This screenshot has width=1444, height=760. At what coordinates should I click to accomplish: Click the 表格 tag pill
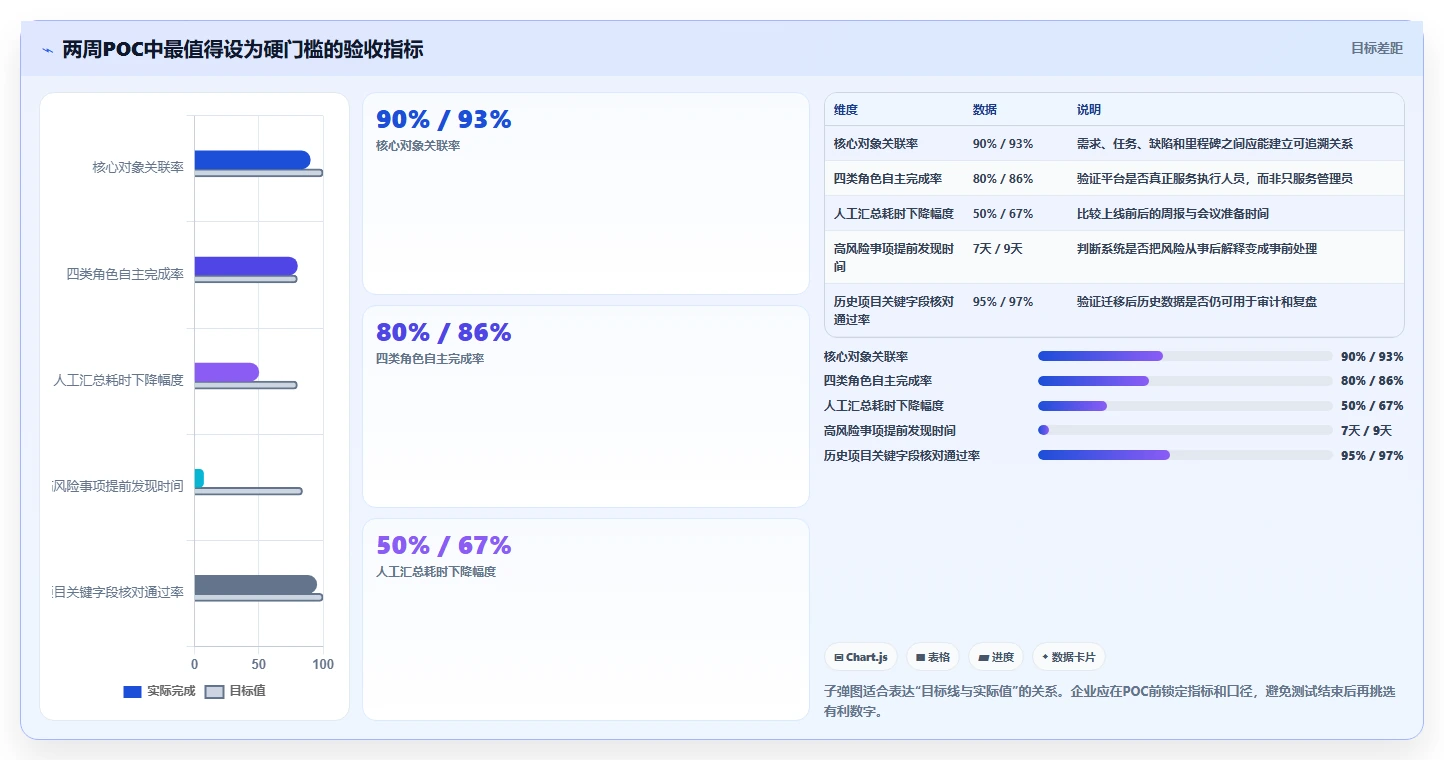click(x=932, y=657)
